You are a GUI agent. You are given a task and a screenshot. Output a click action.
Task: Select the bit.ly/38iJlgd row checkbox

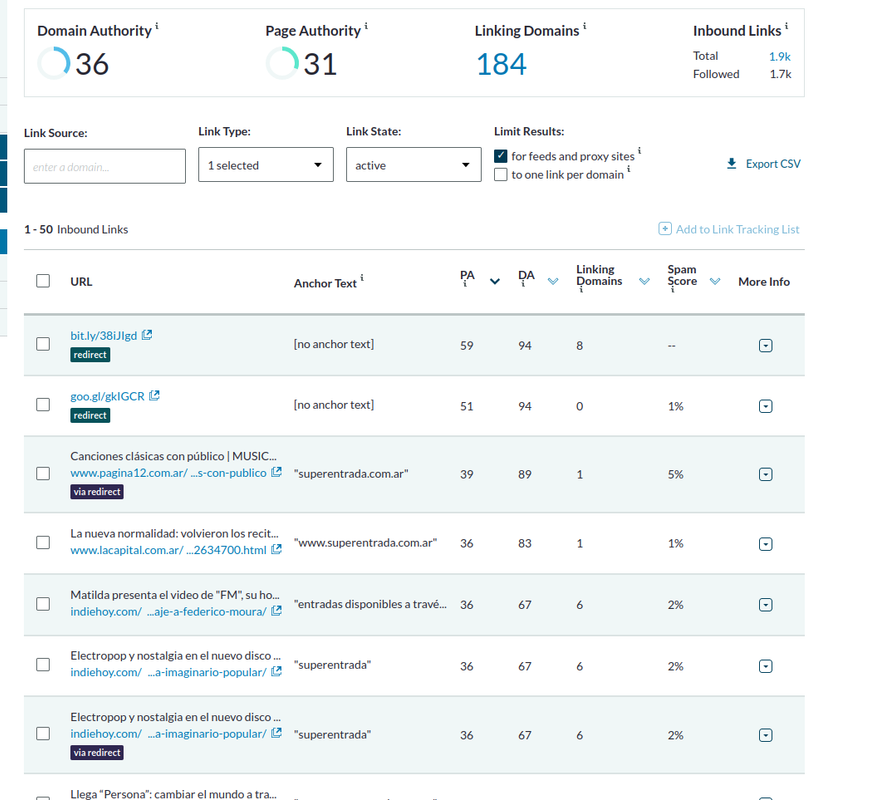click(x=43, y=344)
